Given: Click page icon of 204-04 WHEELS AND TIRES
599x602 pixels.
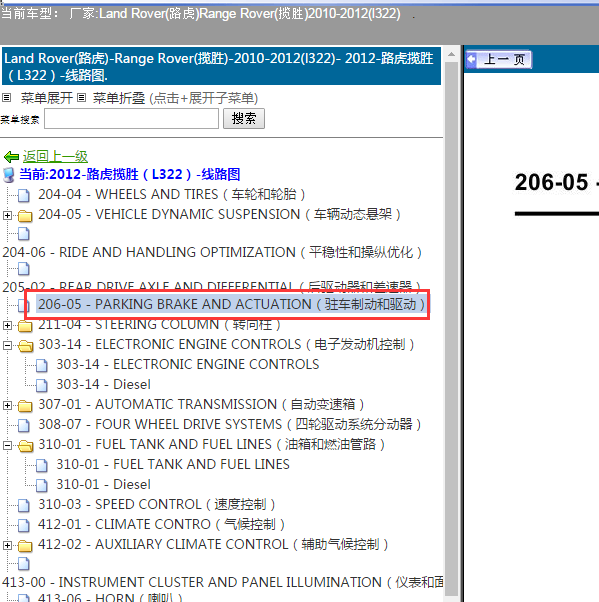Looking at the screenshot, I should pyautogui.click(x=24, y=195).
